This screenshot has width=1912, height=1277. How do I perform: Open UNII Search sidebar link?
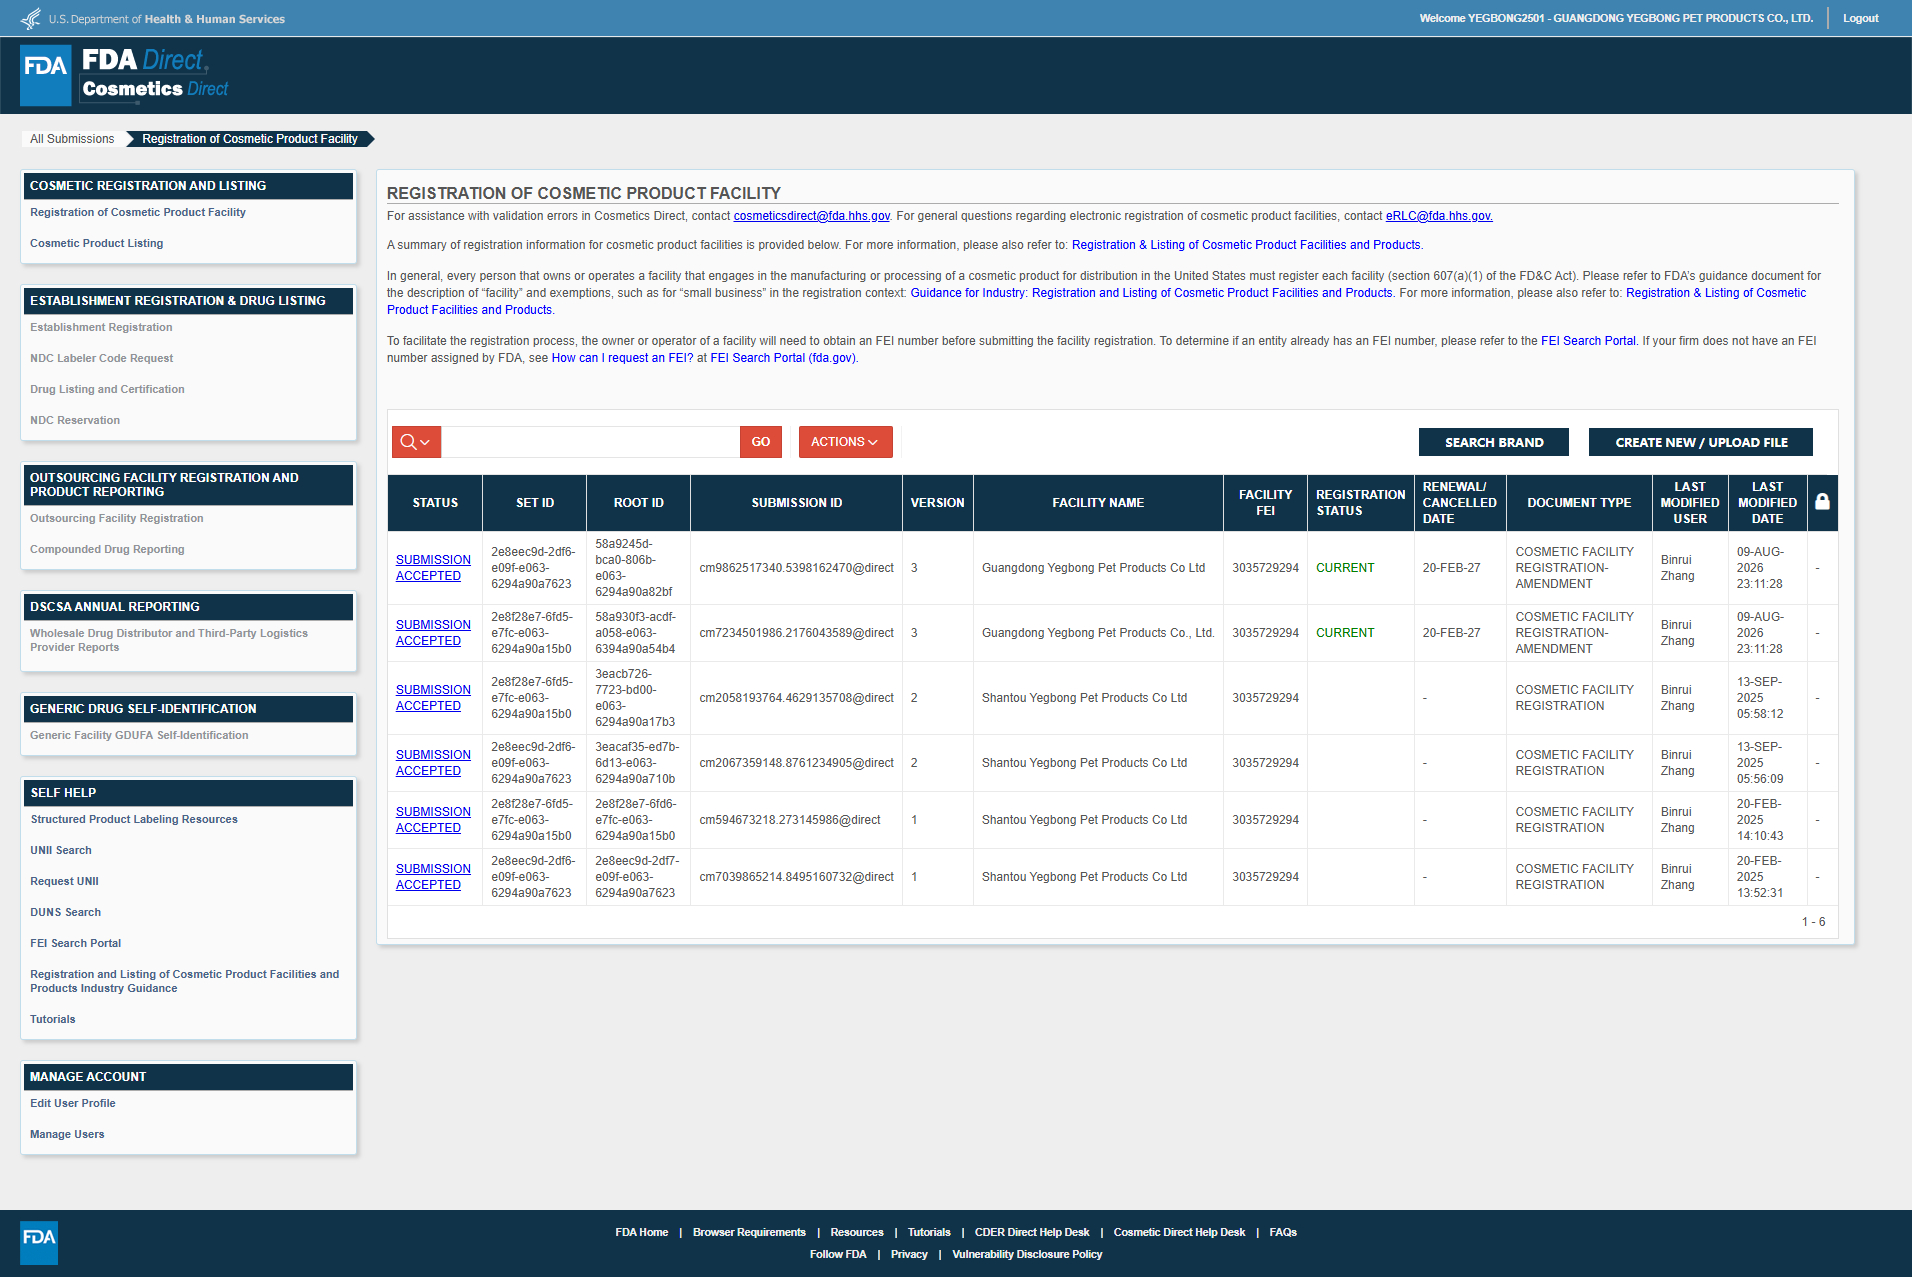[60, 850]
